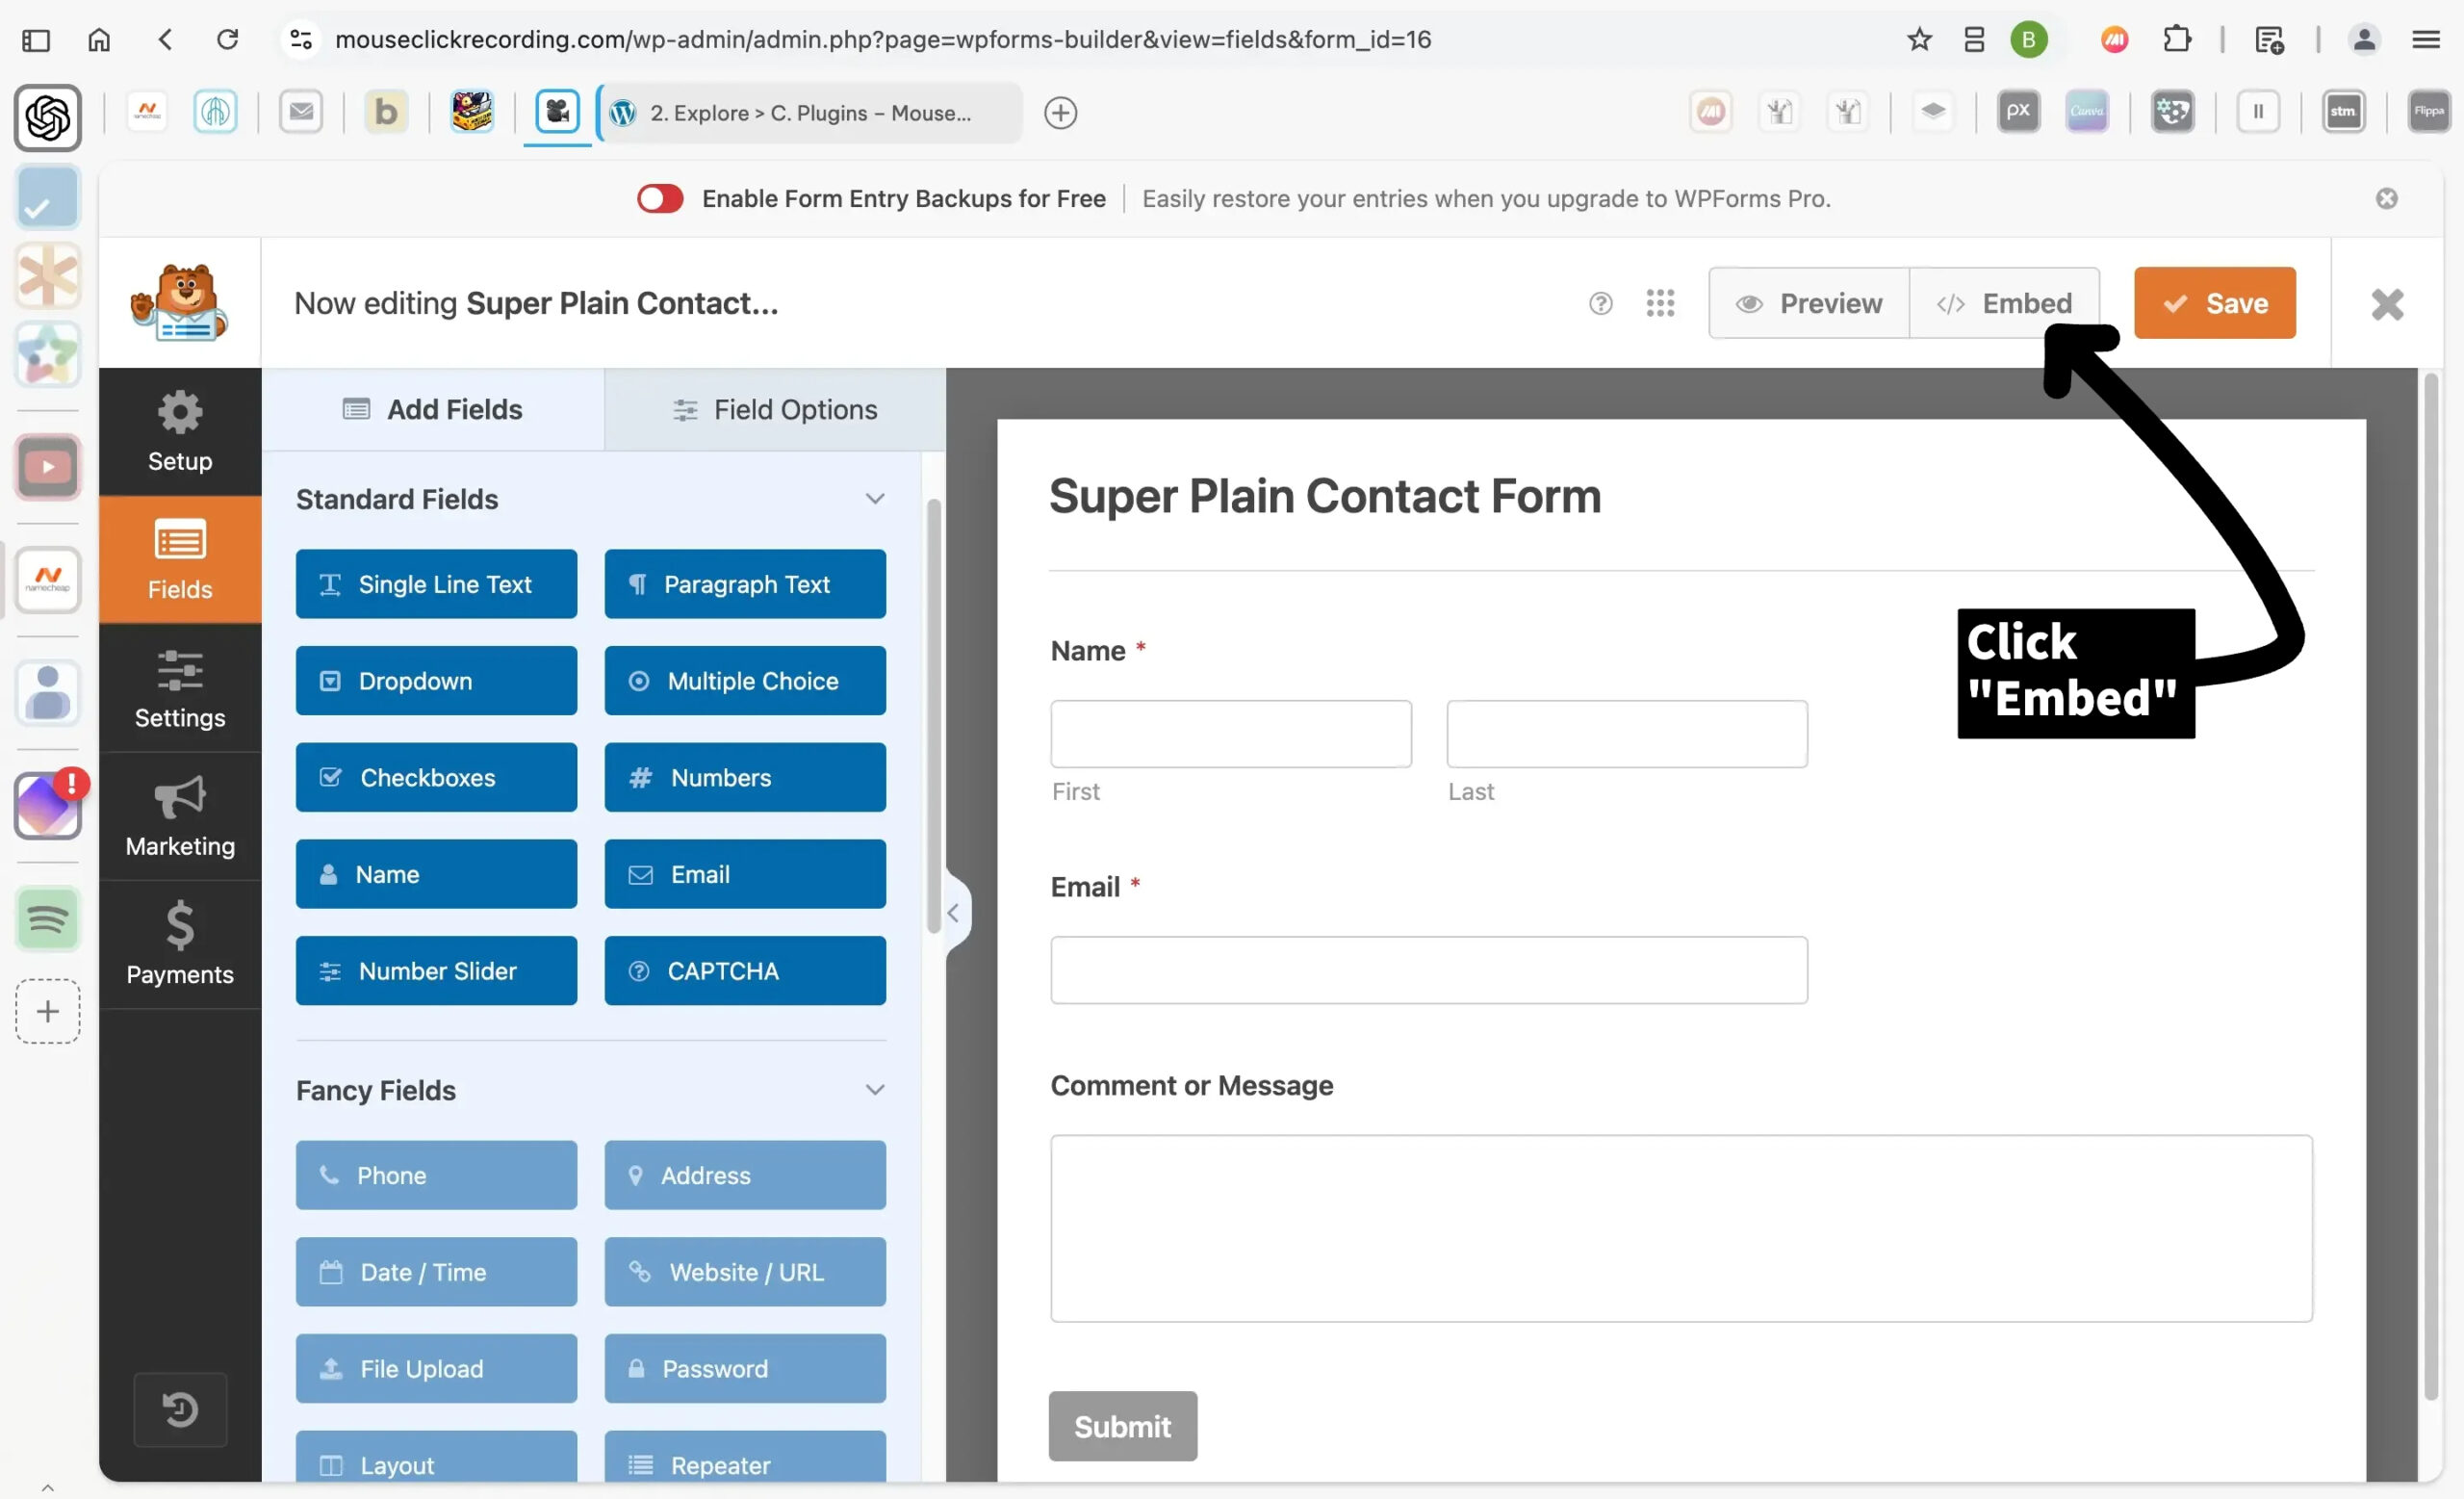
Task: Switch to the Add Fields tab
Action: pyautogui.click(x=432, y=409)
